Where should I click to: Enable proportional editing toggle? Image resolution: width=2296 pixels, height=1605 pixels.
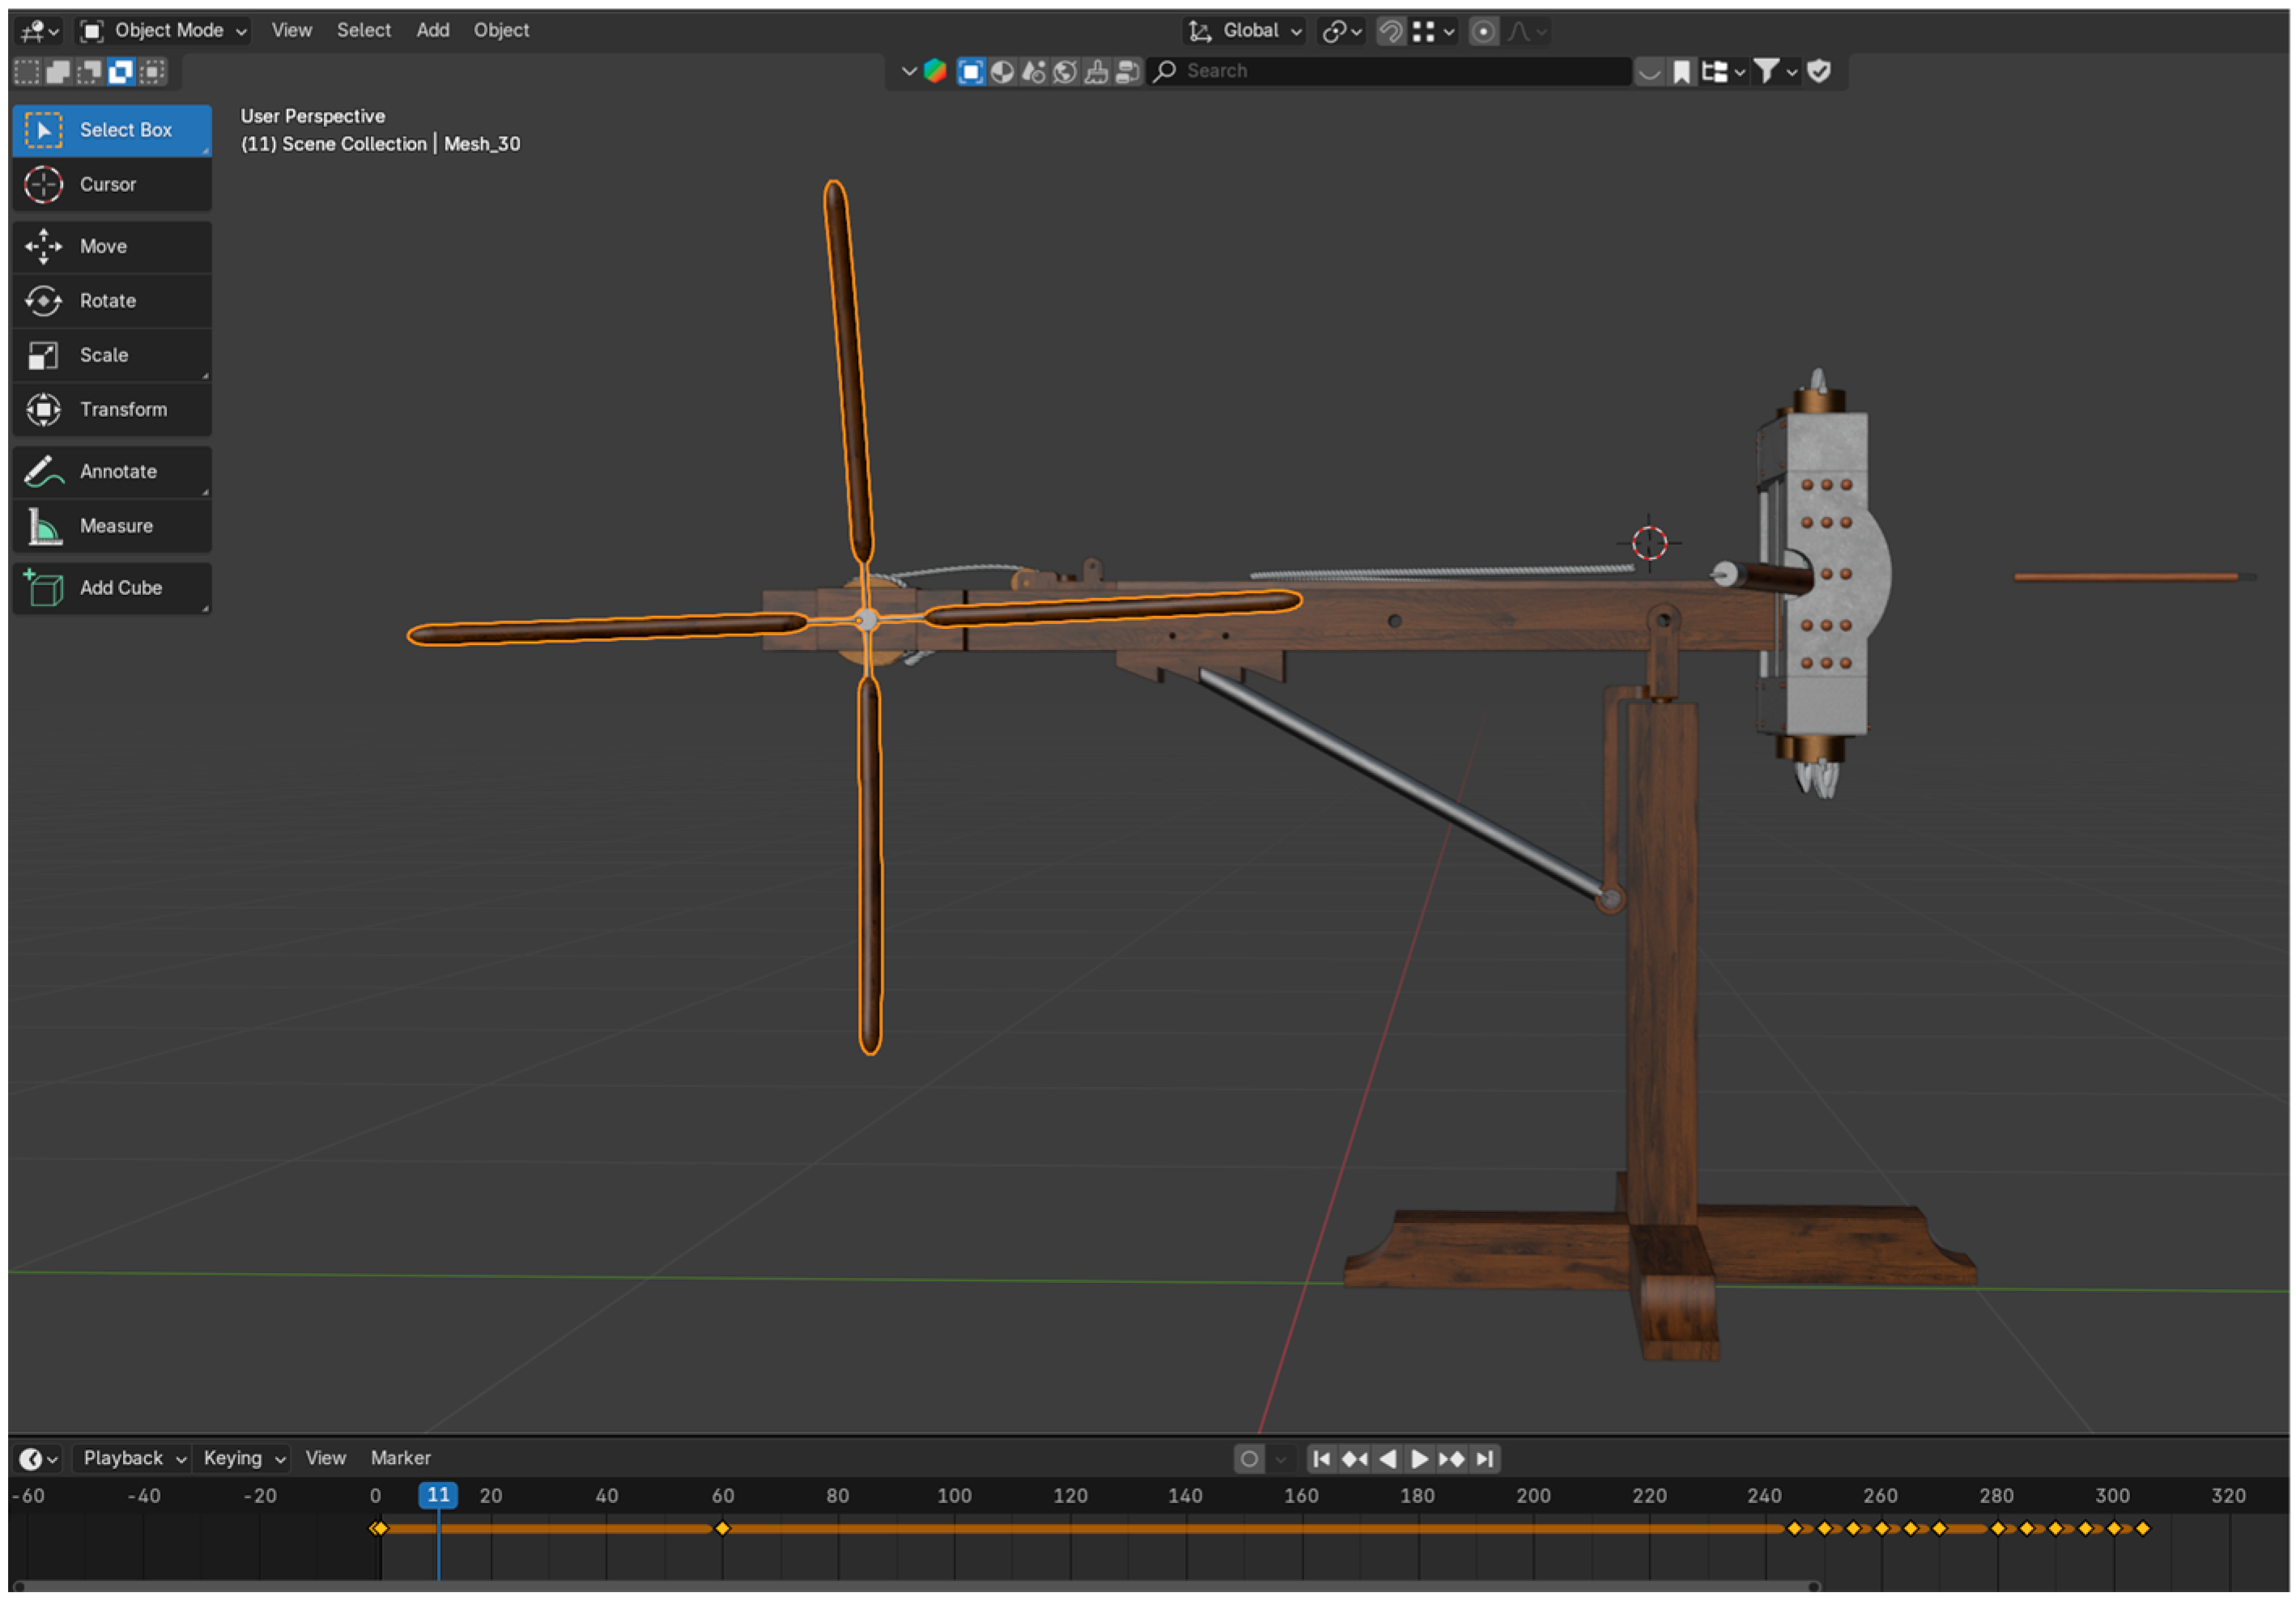pyautogui.click(x=1483, y=31)
